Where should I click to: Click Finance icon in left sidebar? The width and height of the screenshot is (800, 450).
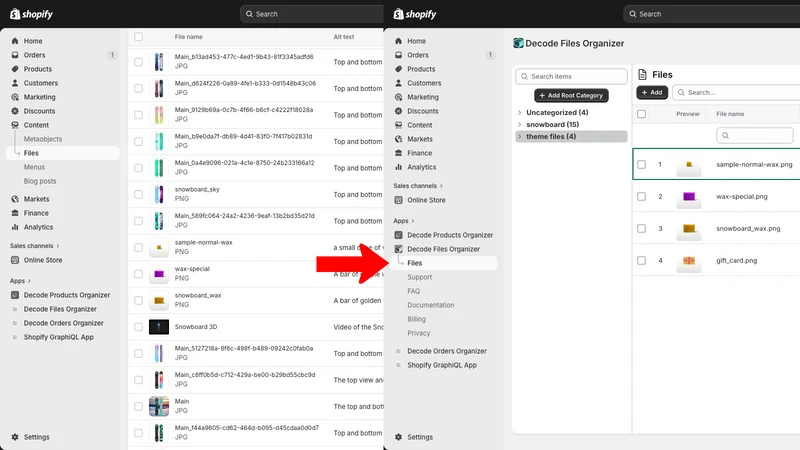15,213
